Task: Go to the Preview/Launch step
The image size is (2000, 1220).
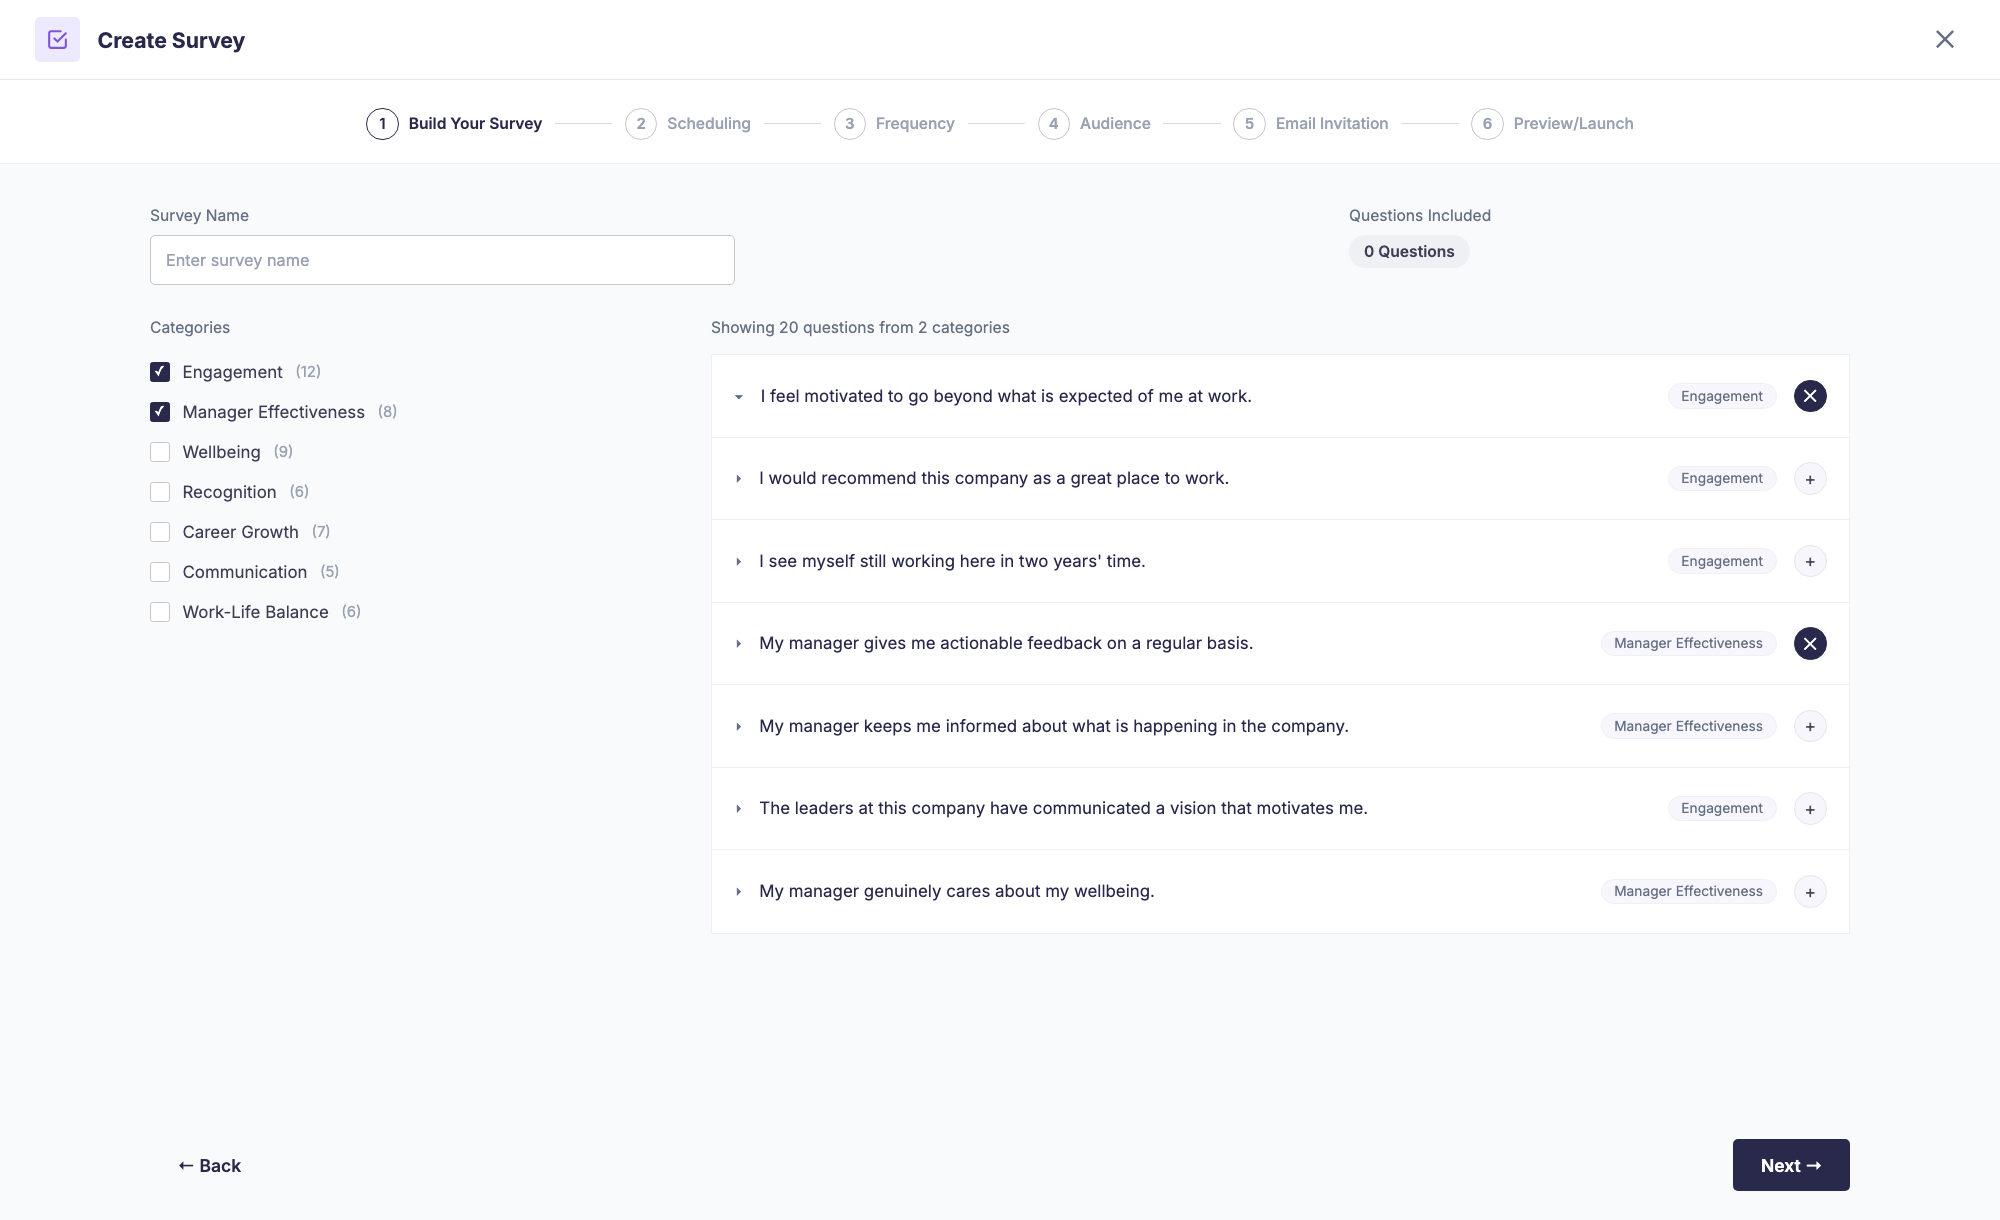Action: (x=1552, y=124)
